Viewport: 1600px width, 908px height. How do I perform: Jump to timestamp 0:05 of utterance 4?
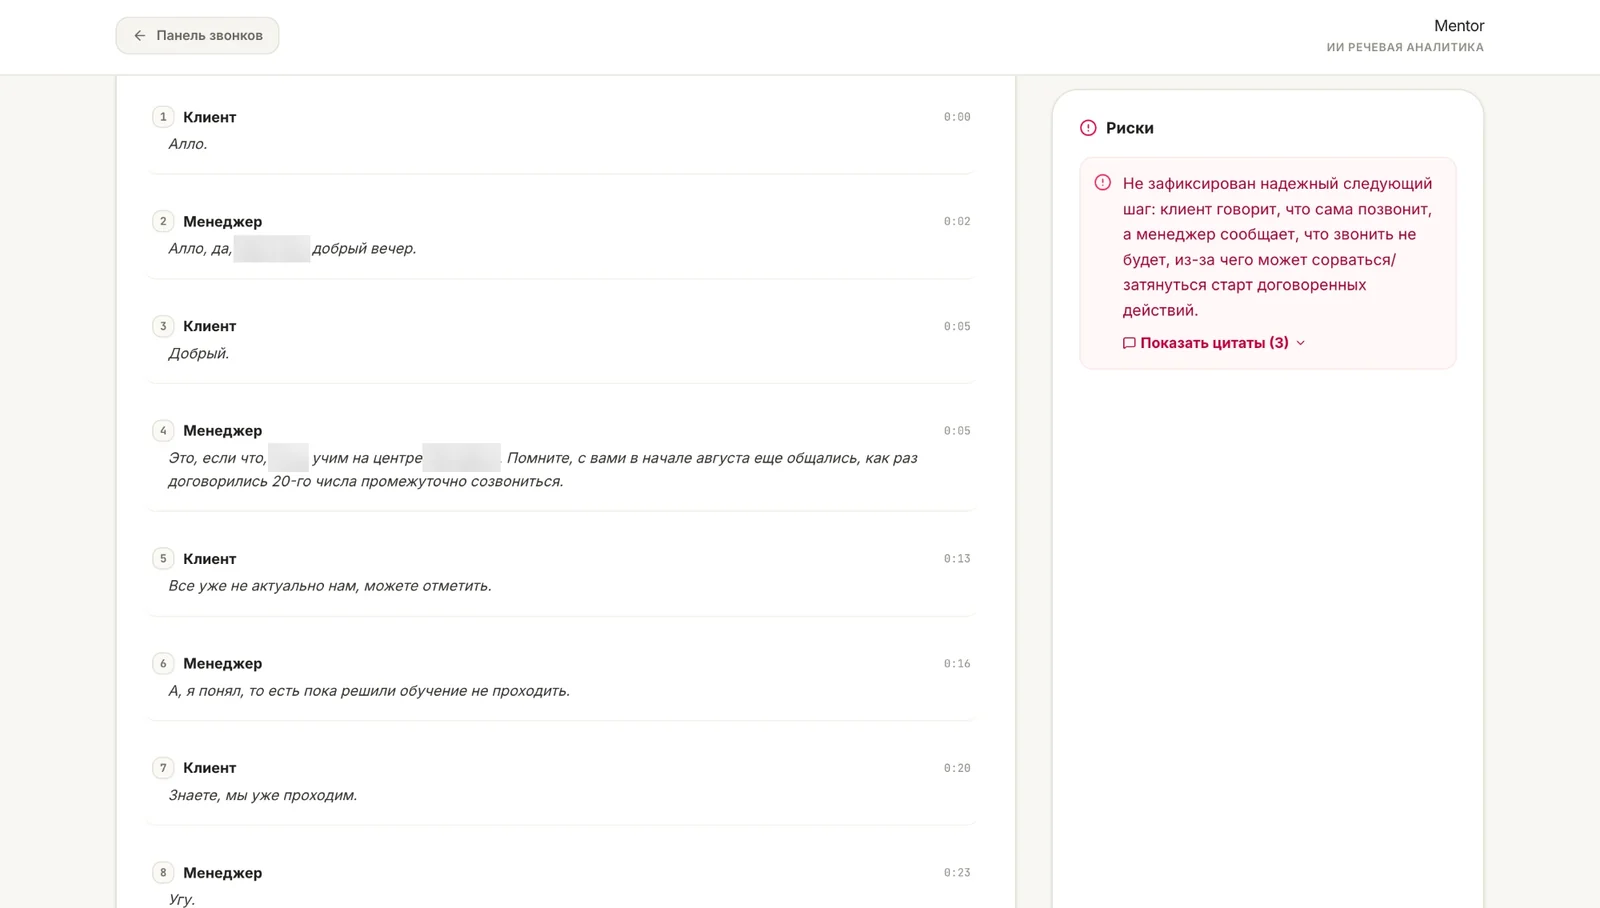click(957, 431)
